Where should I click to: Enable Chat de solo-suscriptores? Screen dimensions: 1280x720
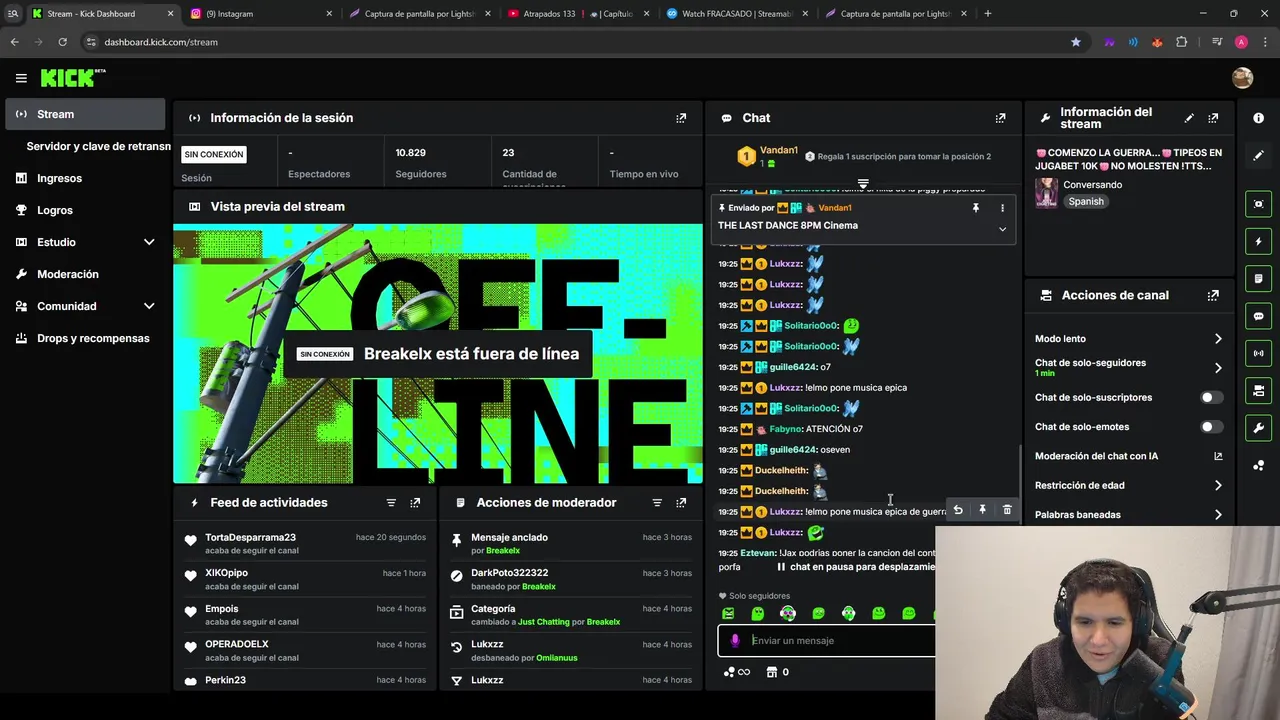click(x=1211, y=398)
